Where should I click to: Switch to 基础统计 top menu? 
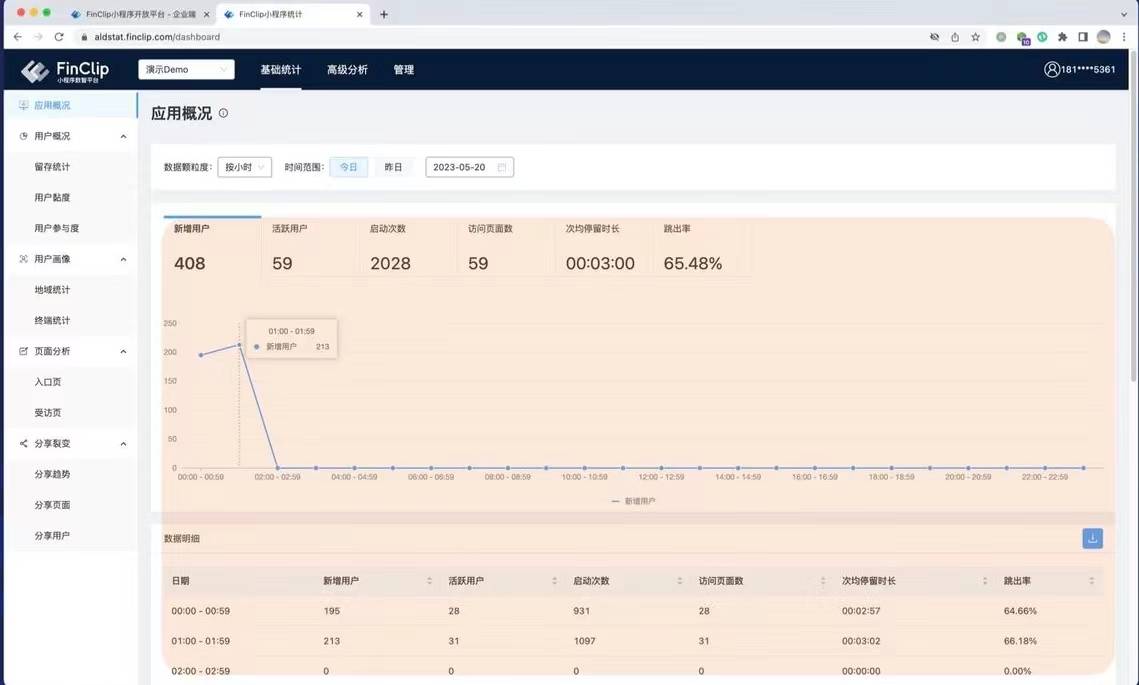point(280,70)
